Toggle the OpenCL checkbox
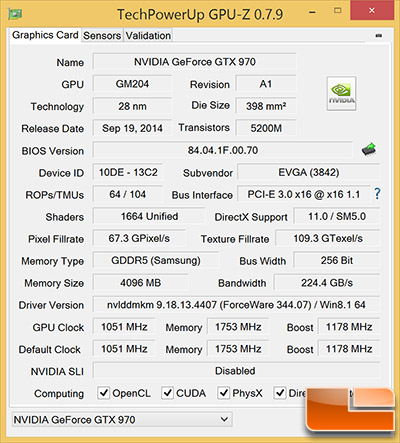The height and width of the screenshot is (443, 400). (x=103, y=393)
